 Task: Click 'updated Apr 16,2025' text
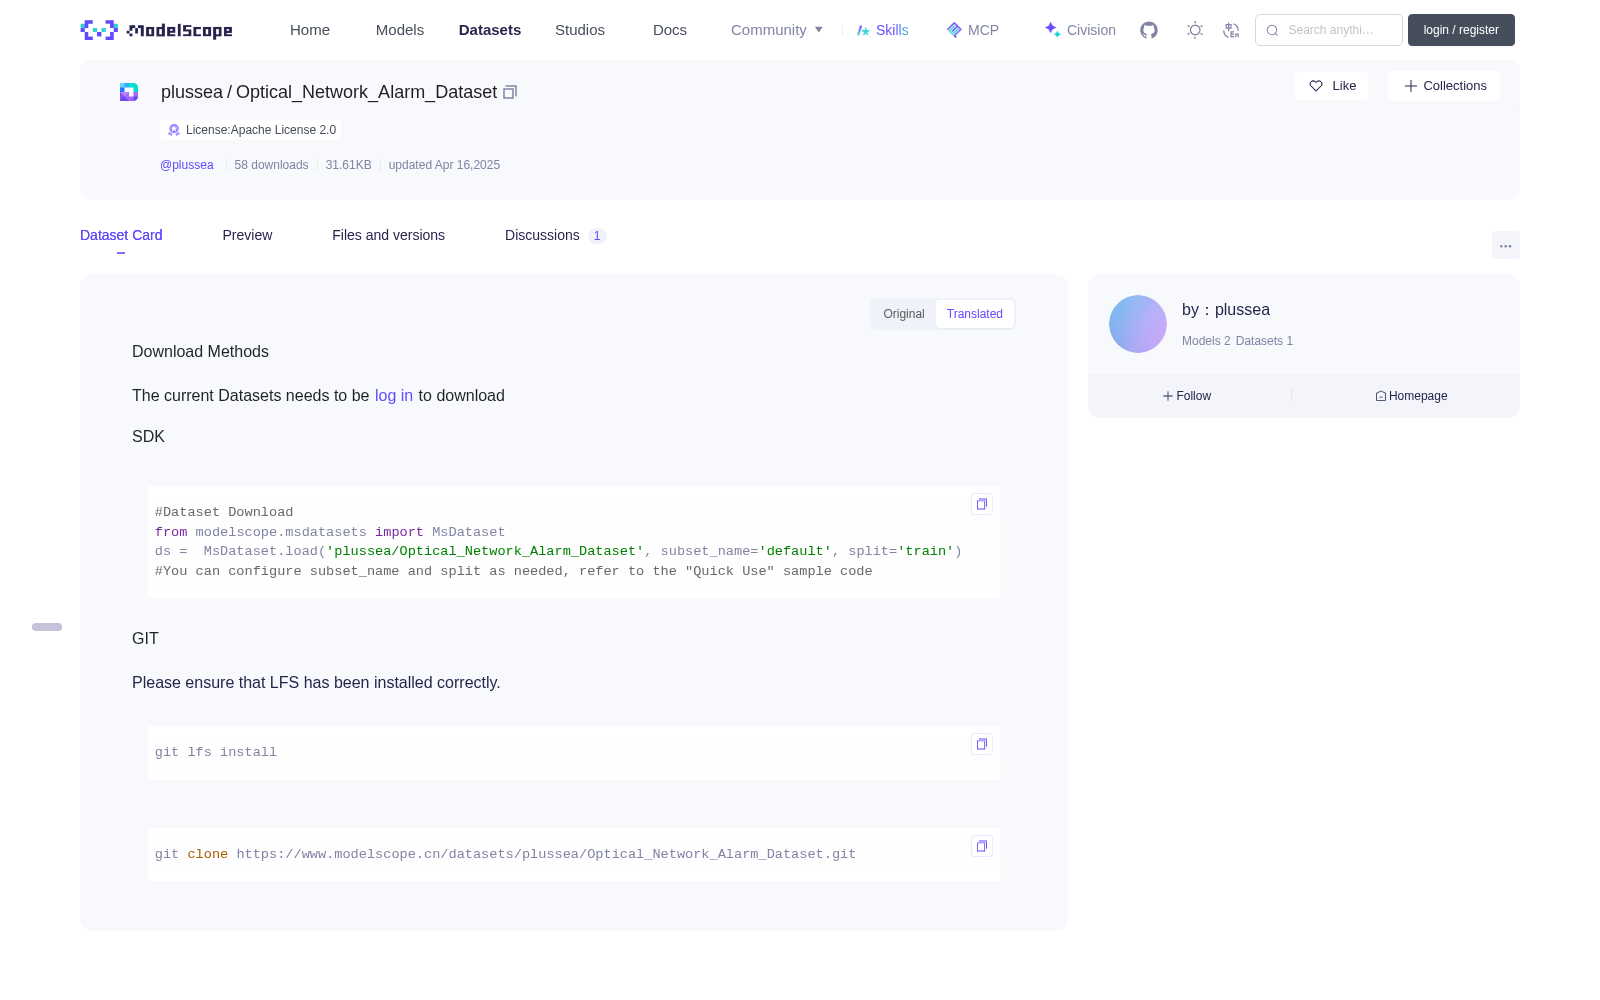444,165
